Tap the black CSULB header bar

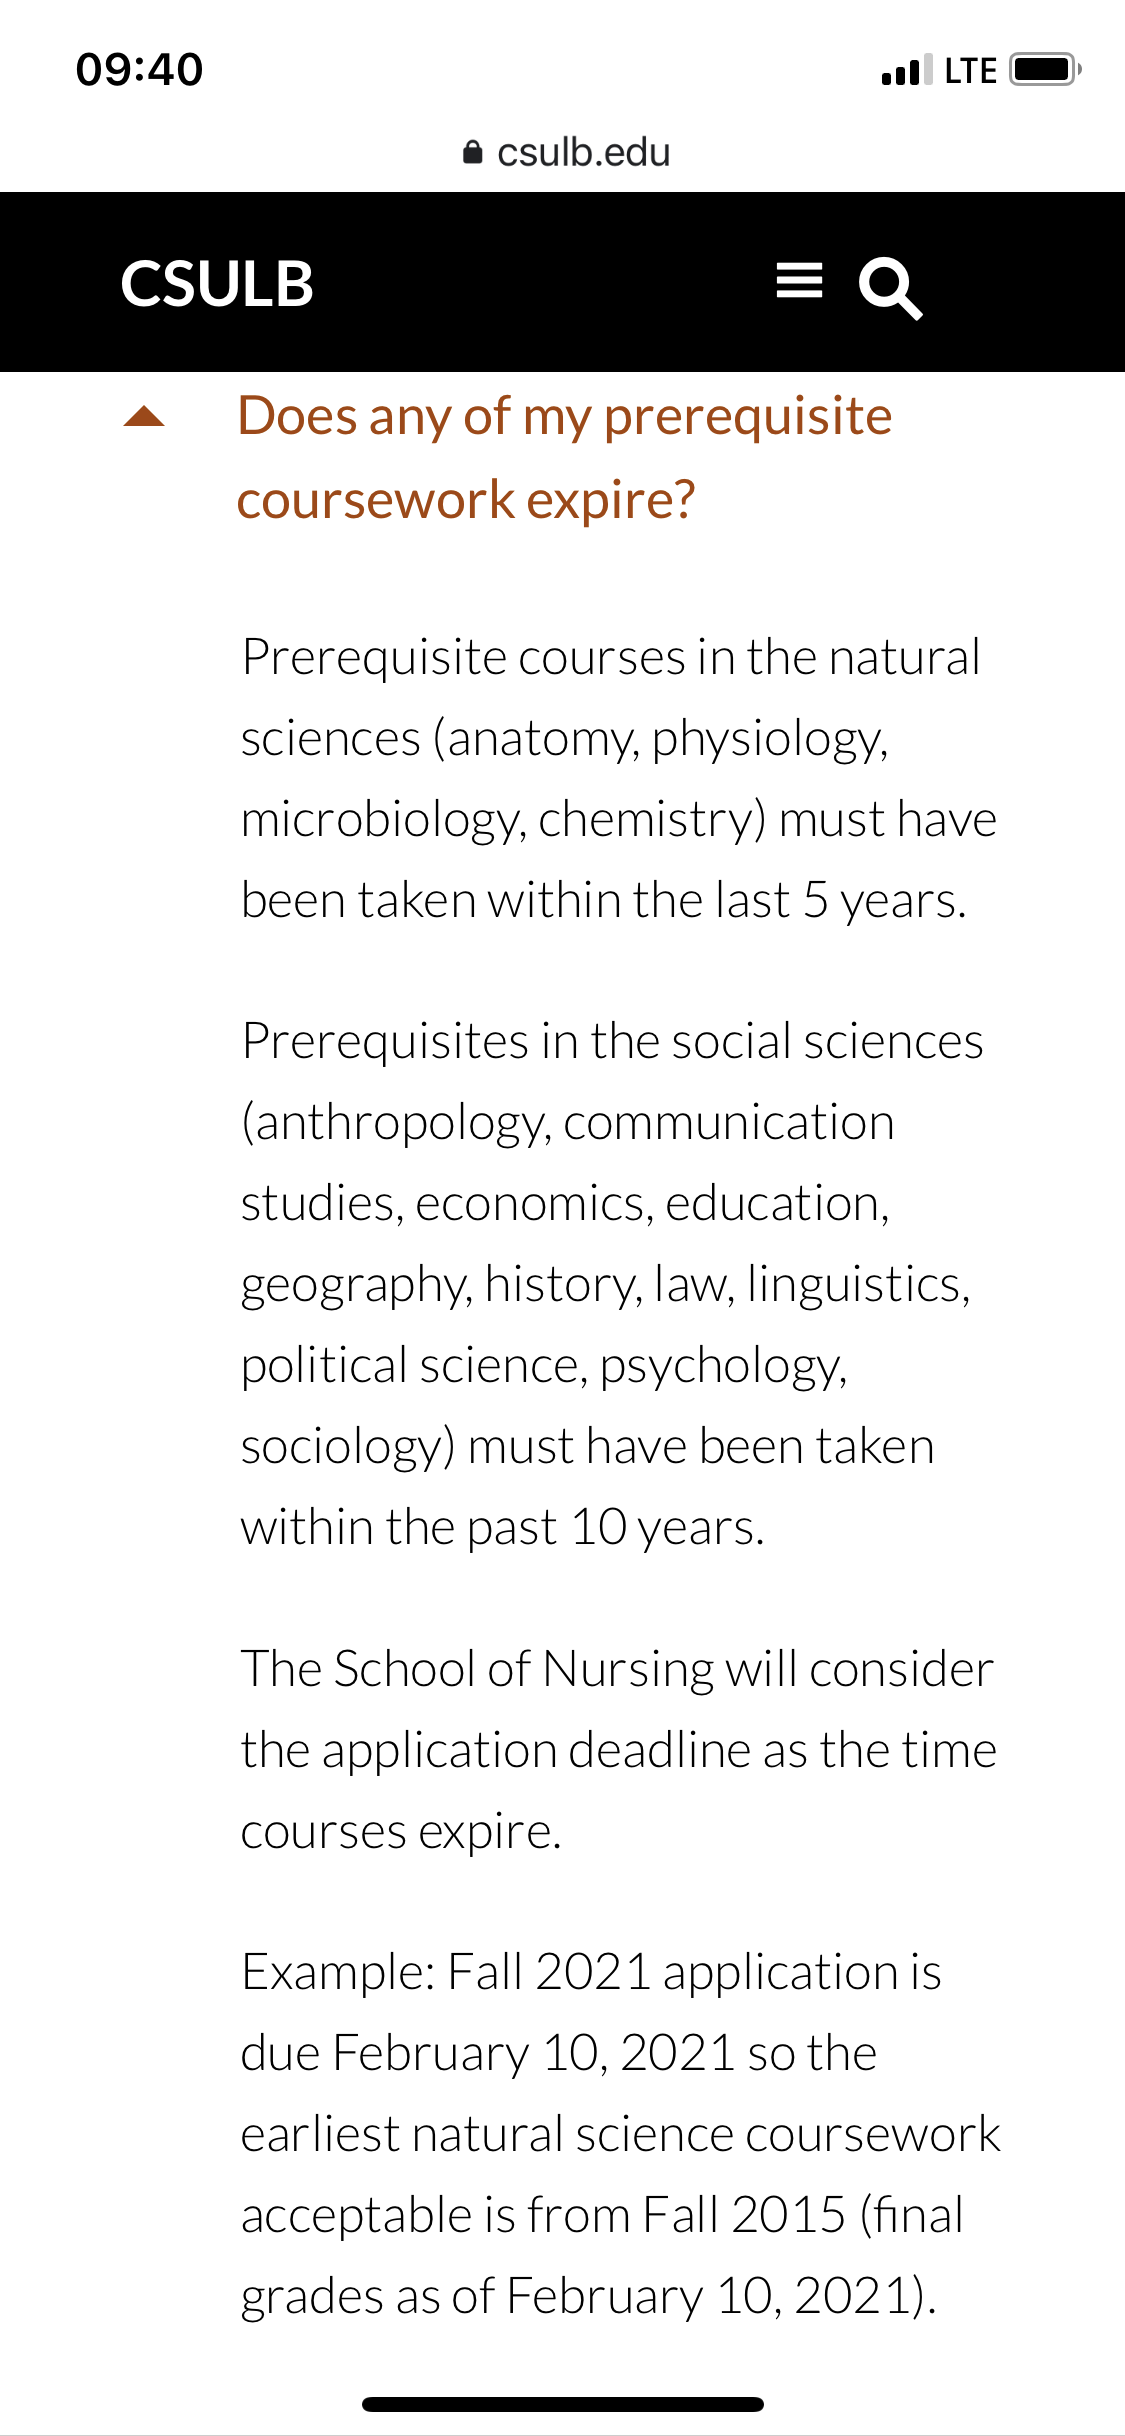point(562,282)
